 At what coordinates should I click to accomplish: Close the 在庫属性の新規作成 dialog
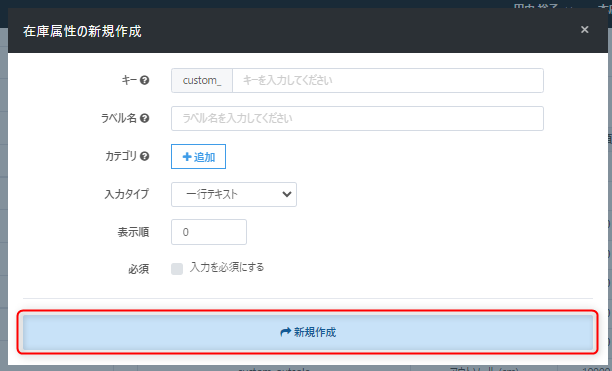[x=584, y=30]
